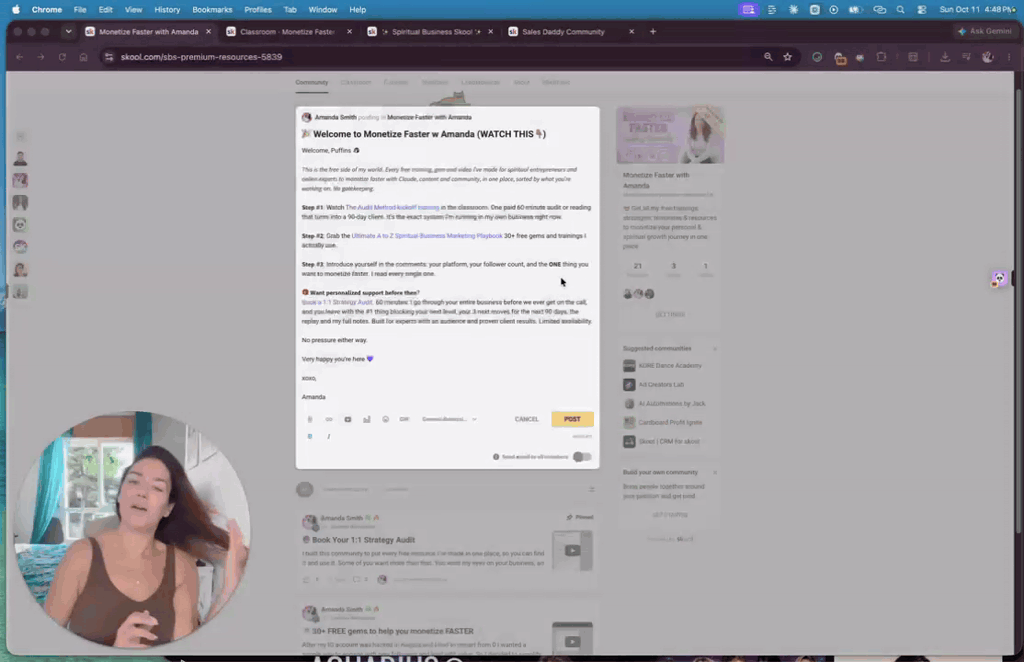The width and height of the screenshot is (1024, 662).
Task: Click the Ask Gemini button
Action: coord(985,31)
